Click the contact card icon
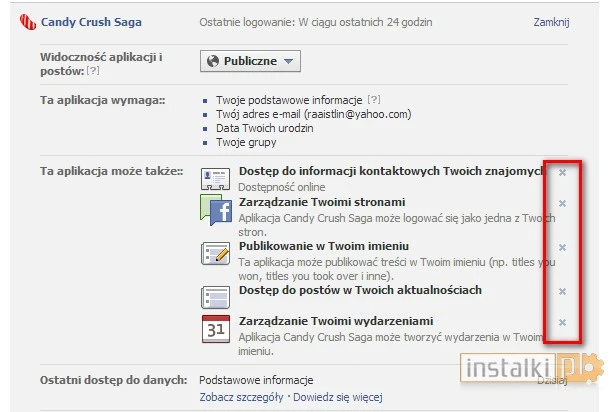This screenshot has width=614, height=412. (215, 179)
